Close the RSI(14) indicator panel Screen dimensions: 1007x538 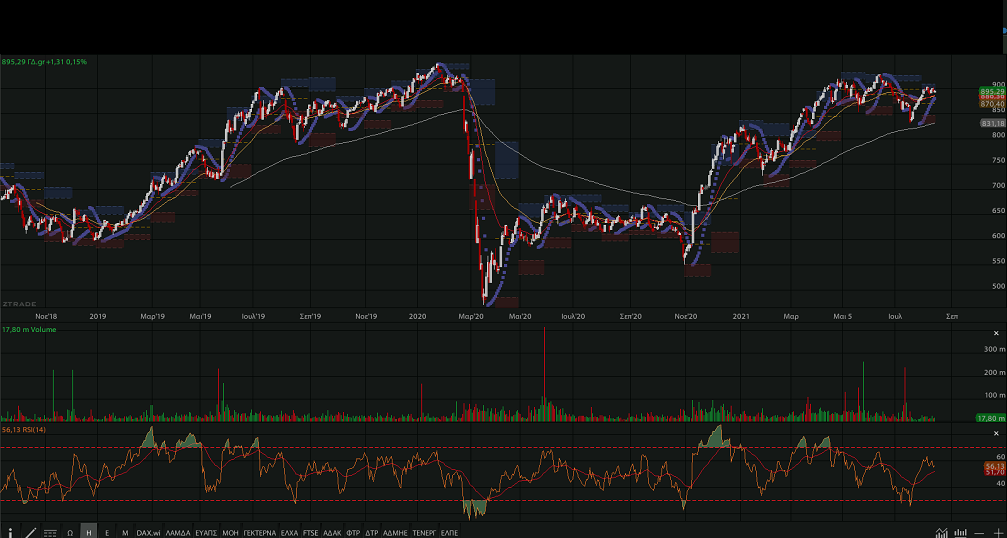pyautogui.click(x=996, y=432)
